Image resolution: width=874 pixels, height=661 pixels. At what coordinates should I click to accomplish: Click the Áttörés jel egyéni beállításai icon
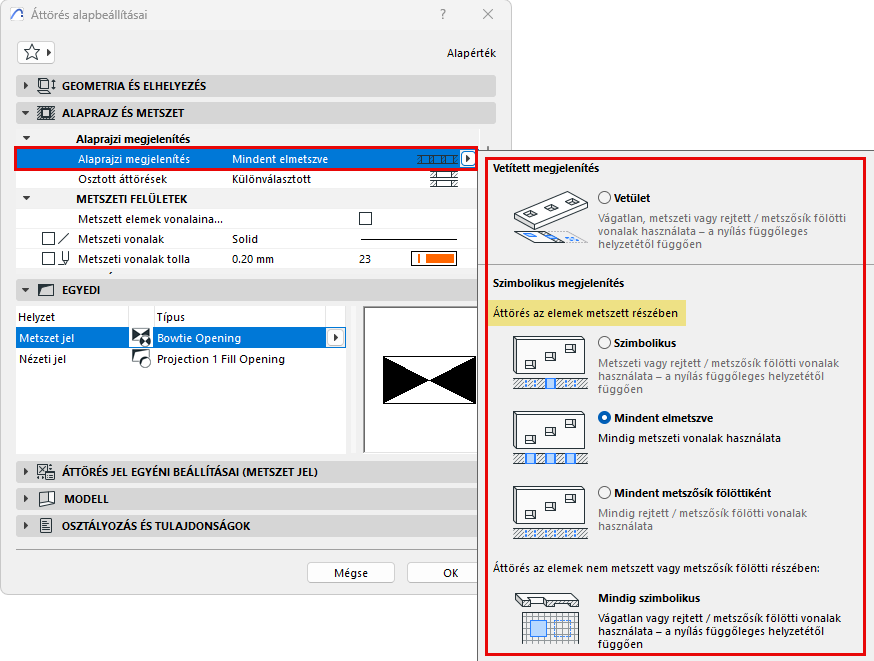point(46,472)
